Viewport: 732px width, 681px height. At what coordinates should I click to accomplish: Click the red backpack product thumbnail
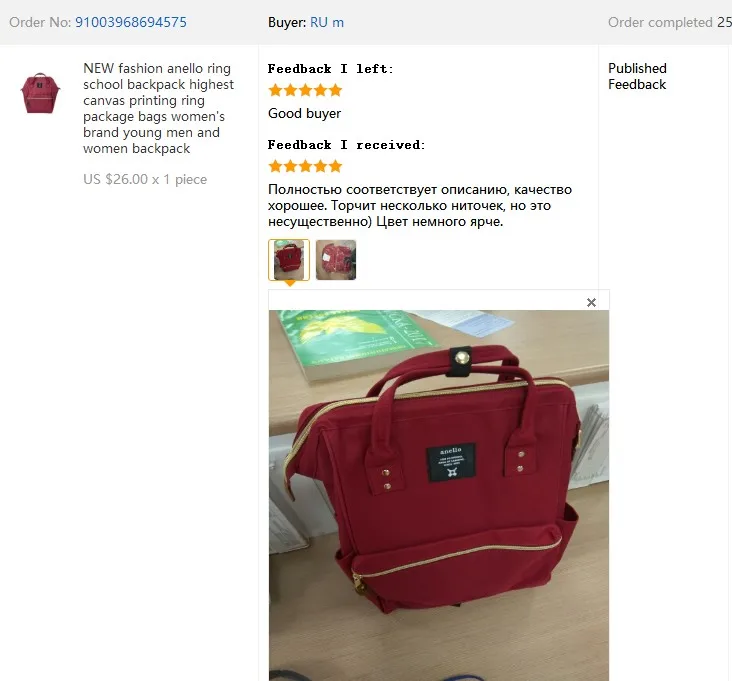tap(40, 93)
